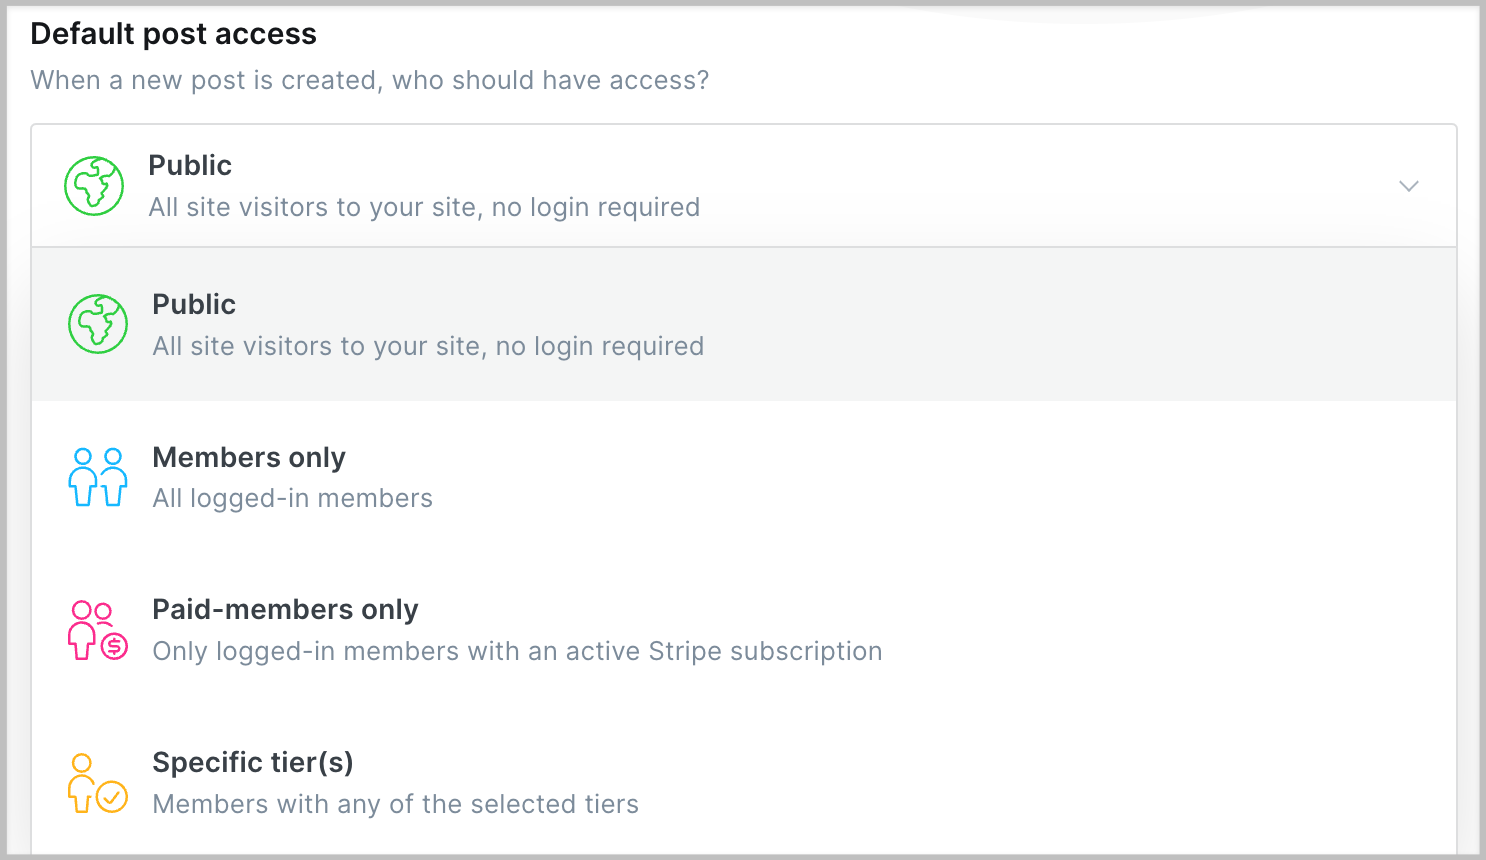This screenshot has height=860, width=1486.
Task: Choose the Paid-members only option
Action: pyautogui.click(x=744, y=630)
